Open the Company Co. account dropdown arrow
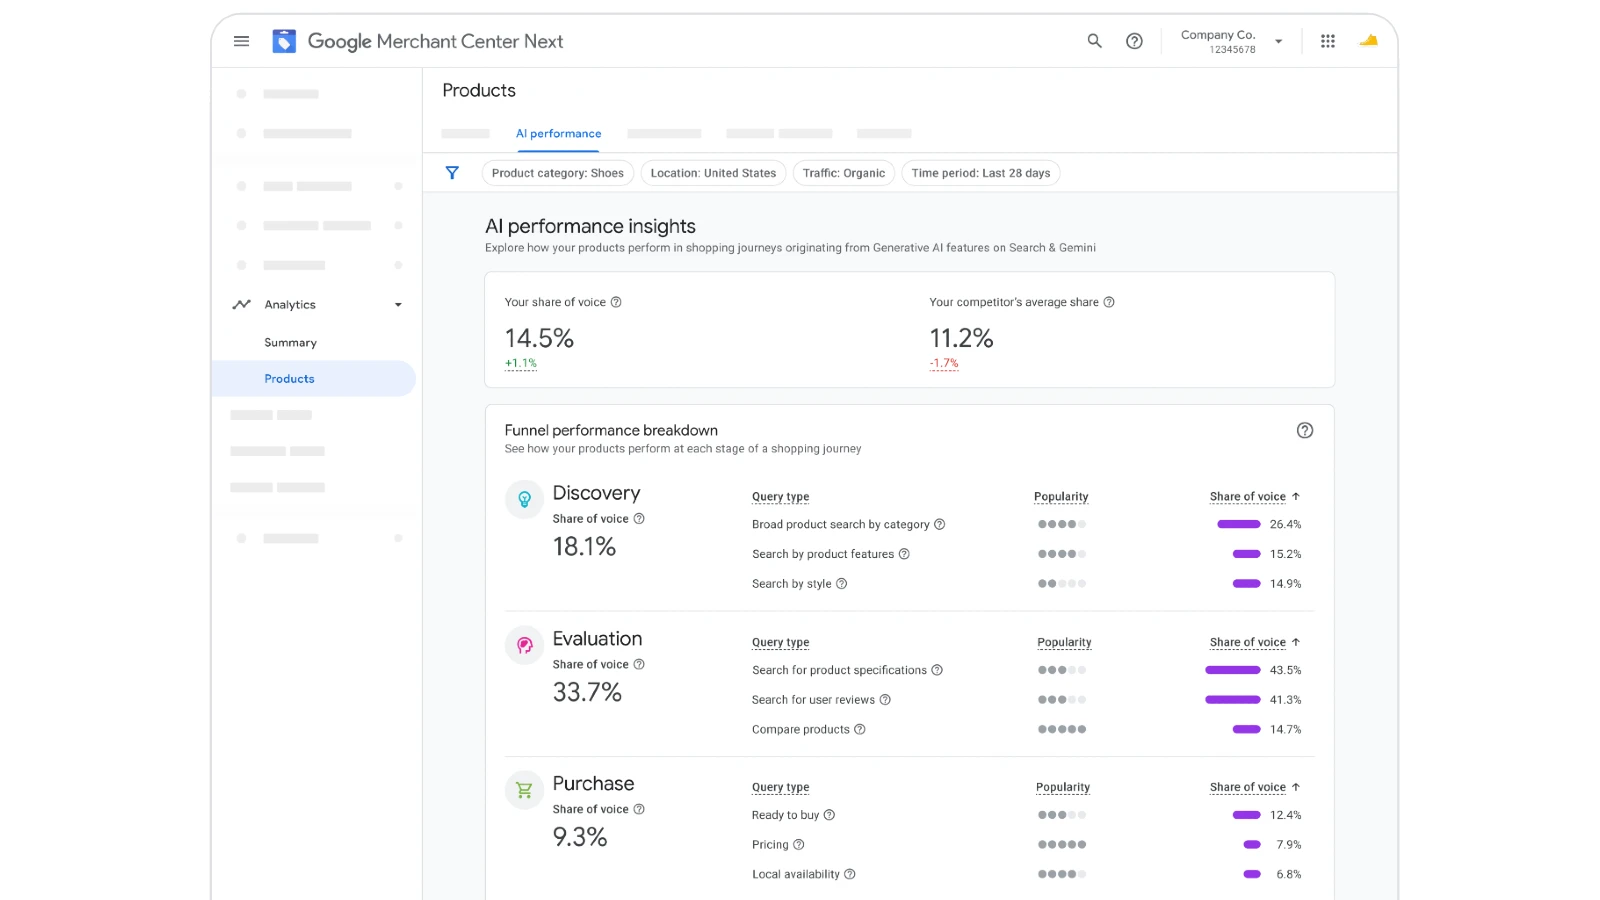This screenshot has width=1600, height=900. pos(1278,41)
